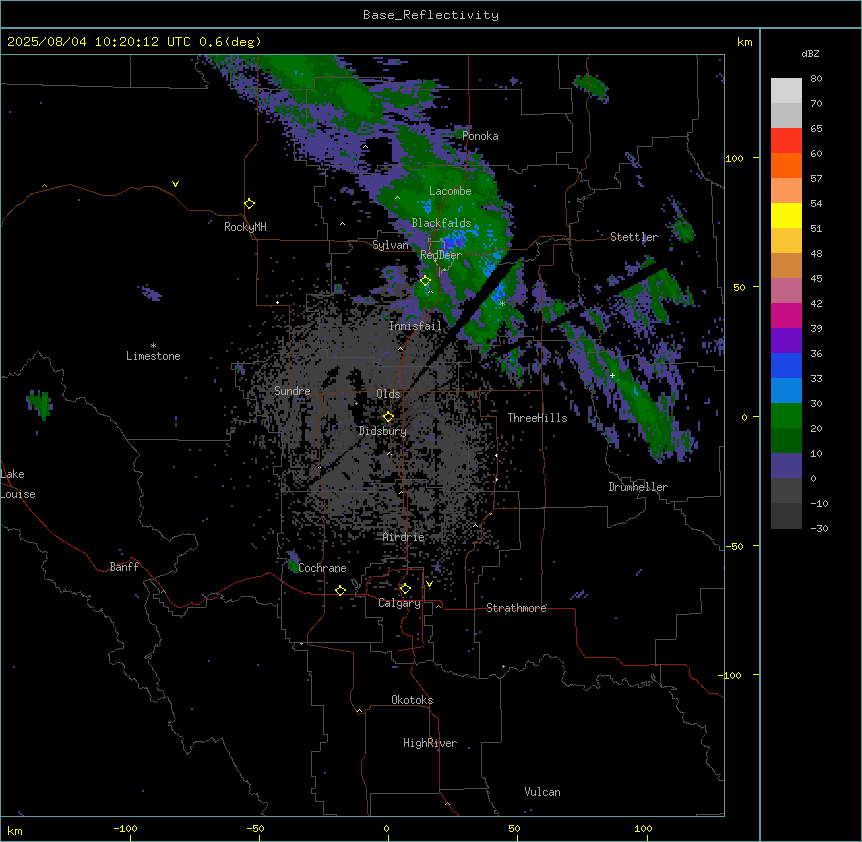Pick the magenta 42-39 dBZ legend swatch
862x842 pixels.
point(786,315)
